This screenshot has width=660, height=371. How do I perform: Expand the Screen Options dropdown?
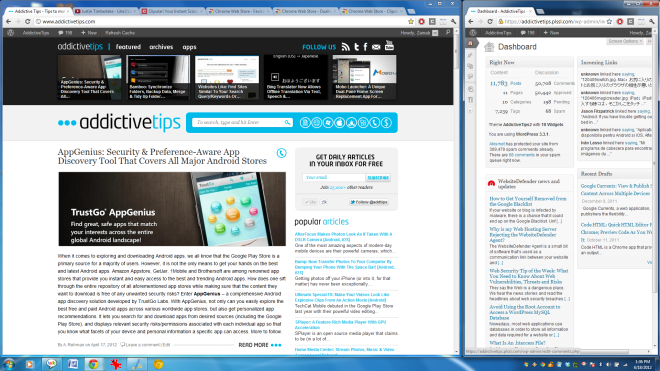[x=625, y=41]
